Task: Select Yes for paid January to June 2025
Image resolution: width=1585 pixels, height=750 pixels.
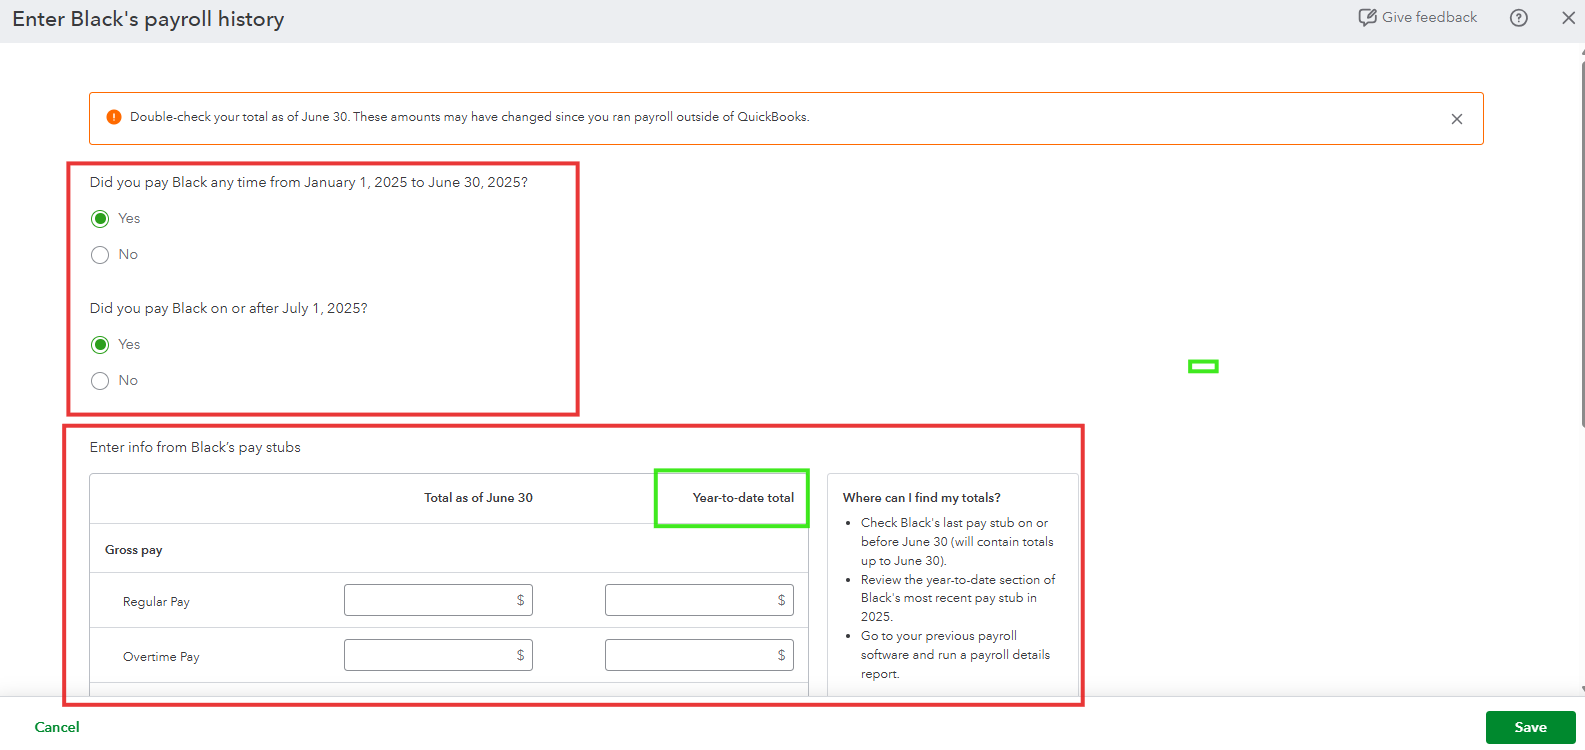Action: [x=100, y=219]
